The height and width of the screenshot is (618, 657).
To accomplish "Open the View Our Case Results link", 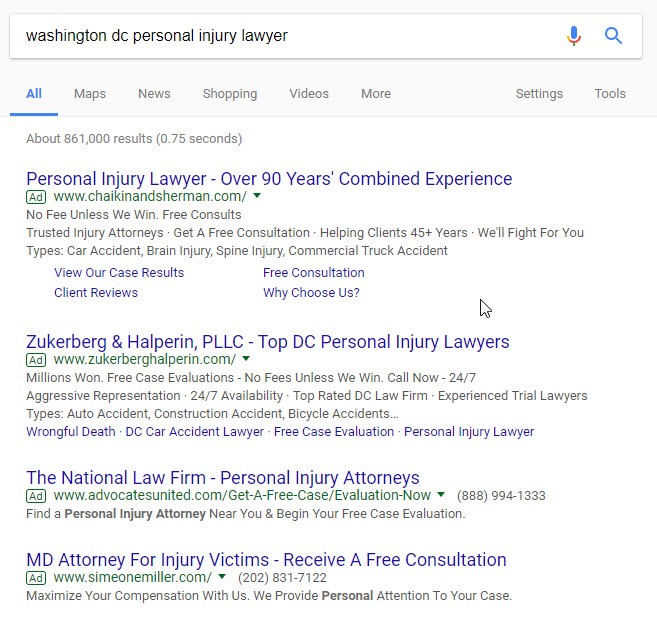I will (119, 273).
